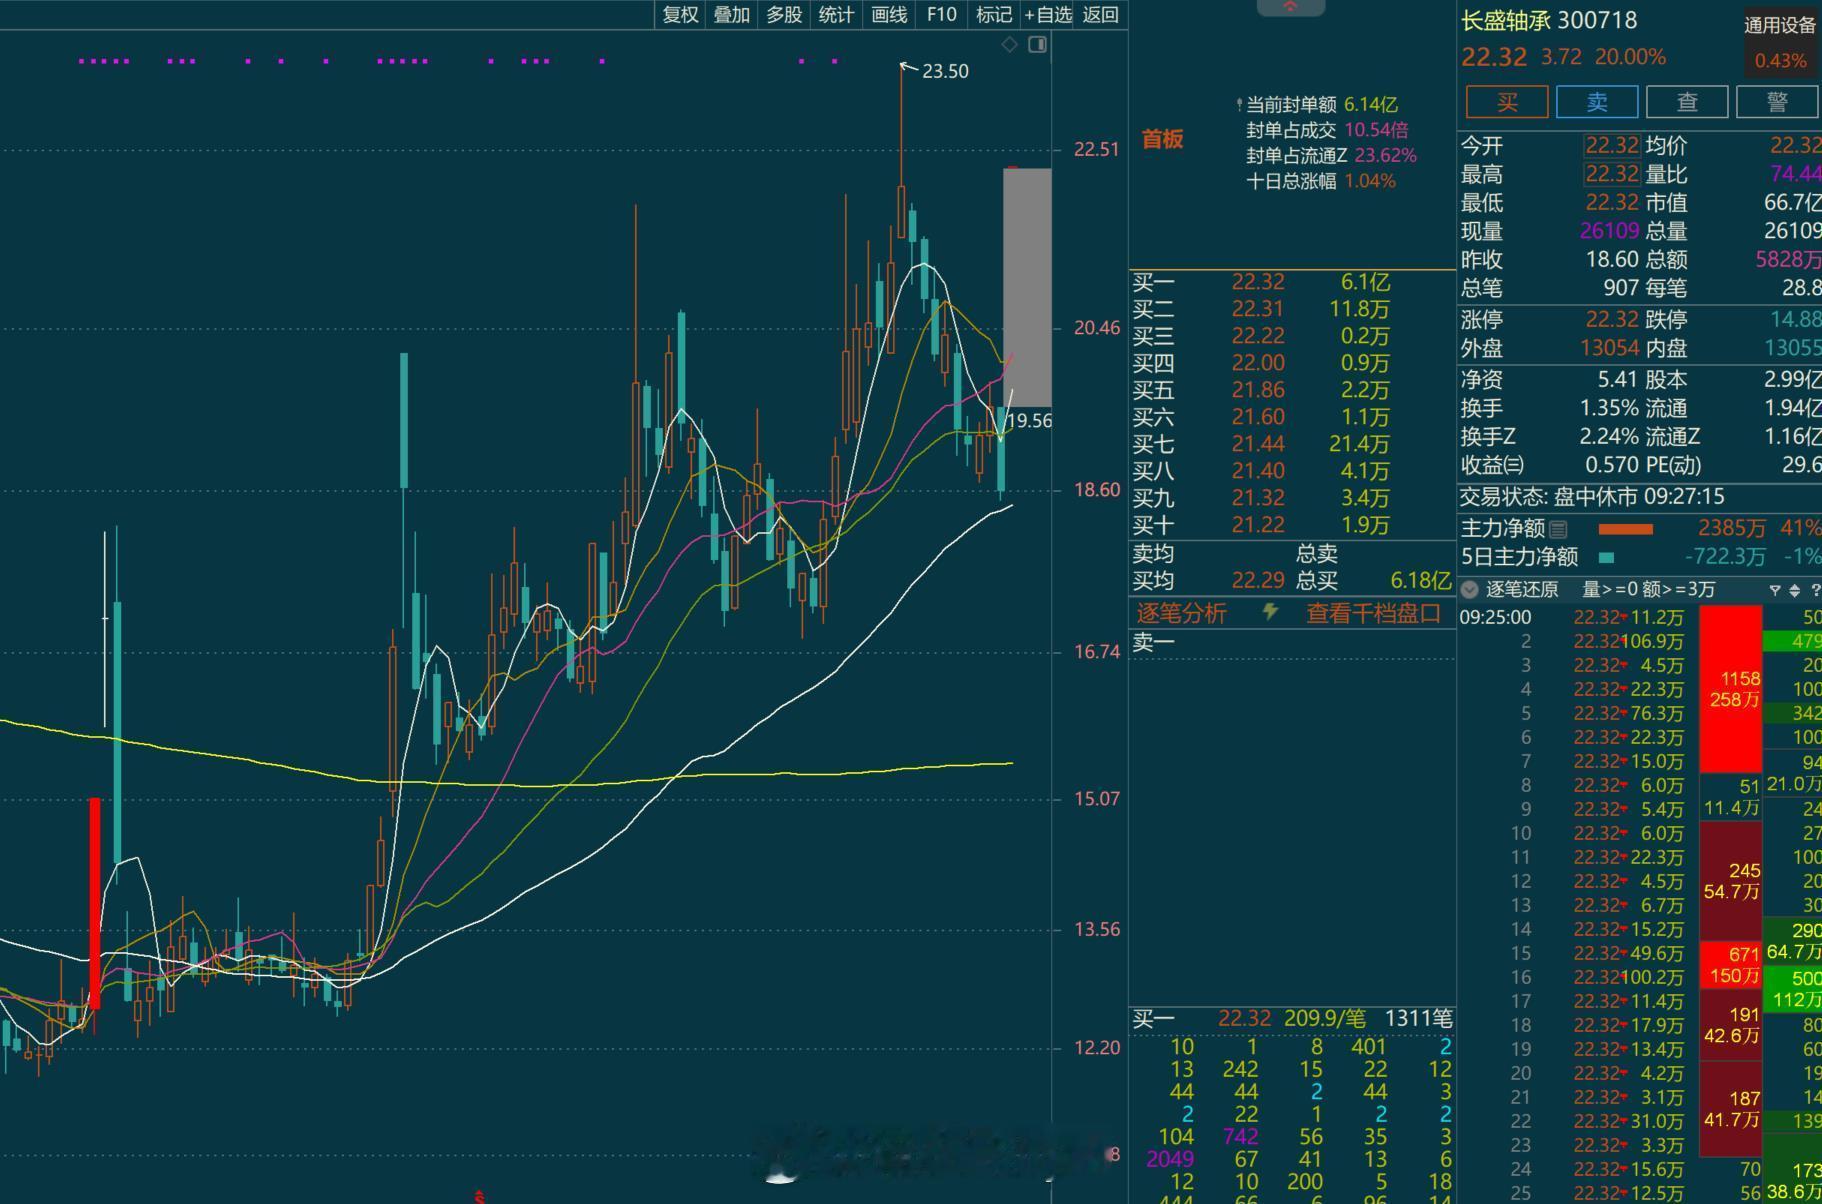
Task: Click the diamond marker icon above the chart
Action: point(1009,45)
